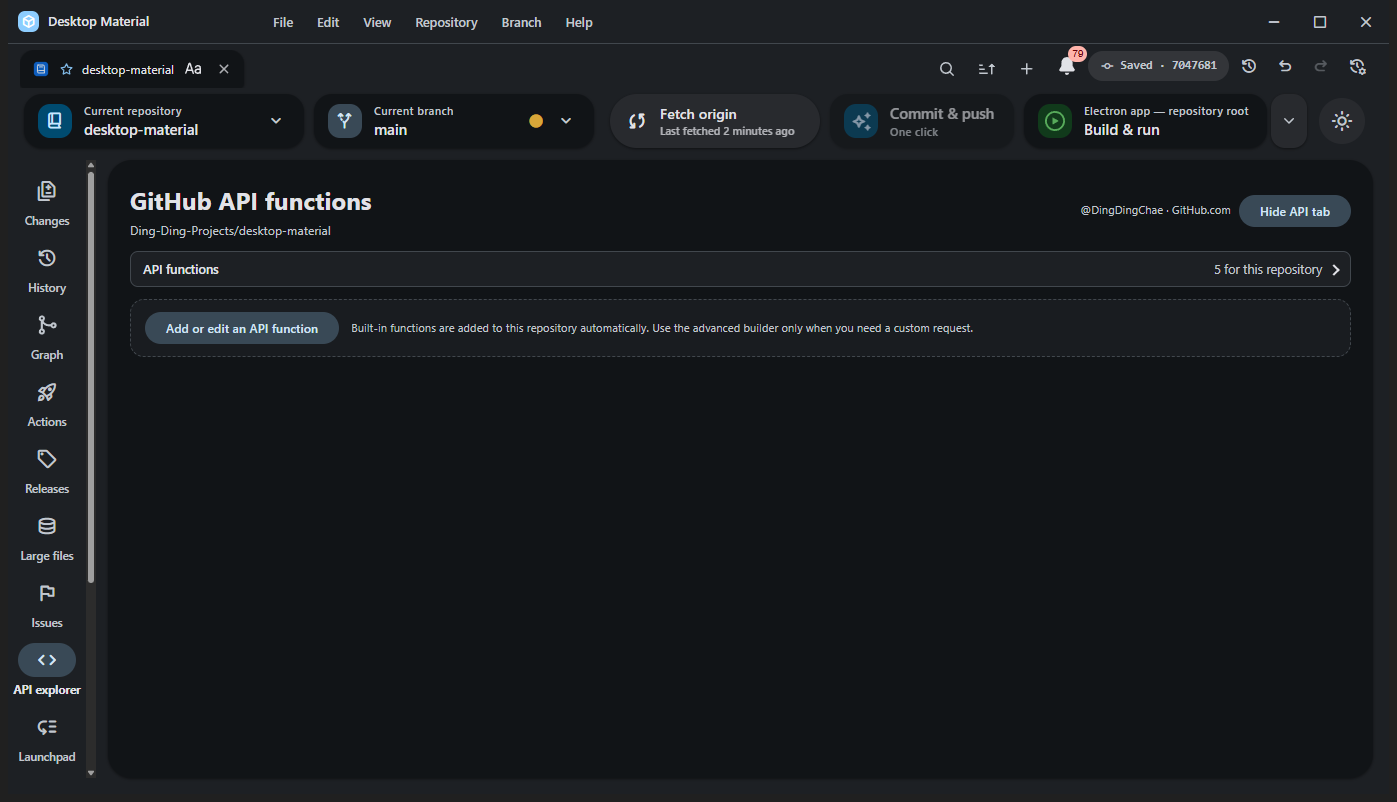Open the View menu
The width and height of the screenshot is (1397, 802).
point(377,22)
